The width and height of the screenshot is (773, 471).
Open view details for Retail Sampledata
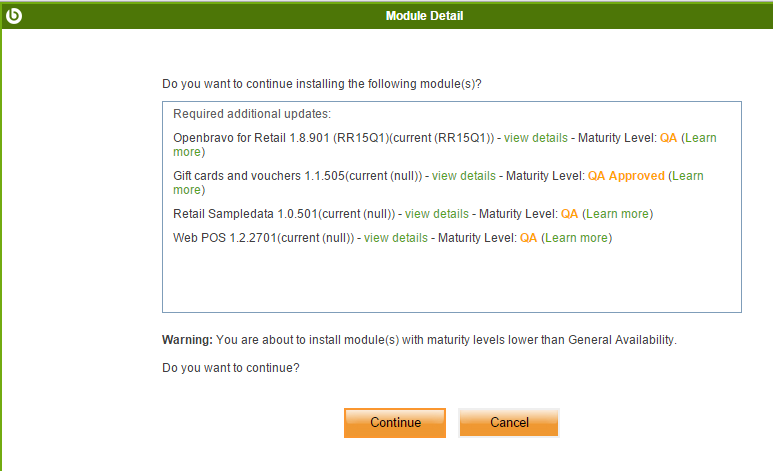coord(436,214)
